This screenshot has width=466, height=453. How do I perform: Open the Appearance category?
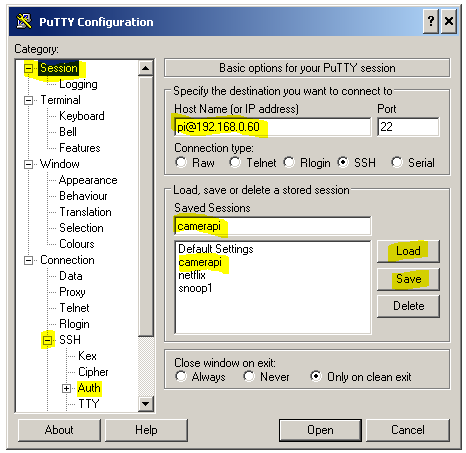[x=88, y=180]
